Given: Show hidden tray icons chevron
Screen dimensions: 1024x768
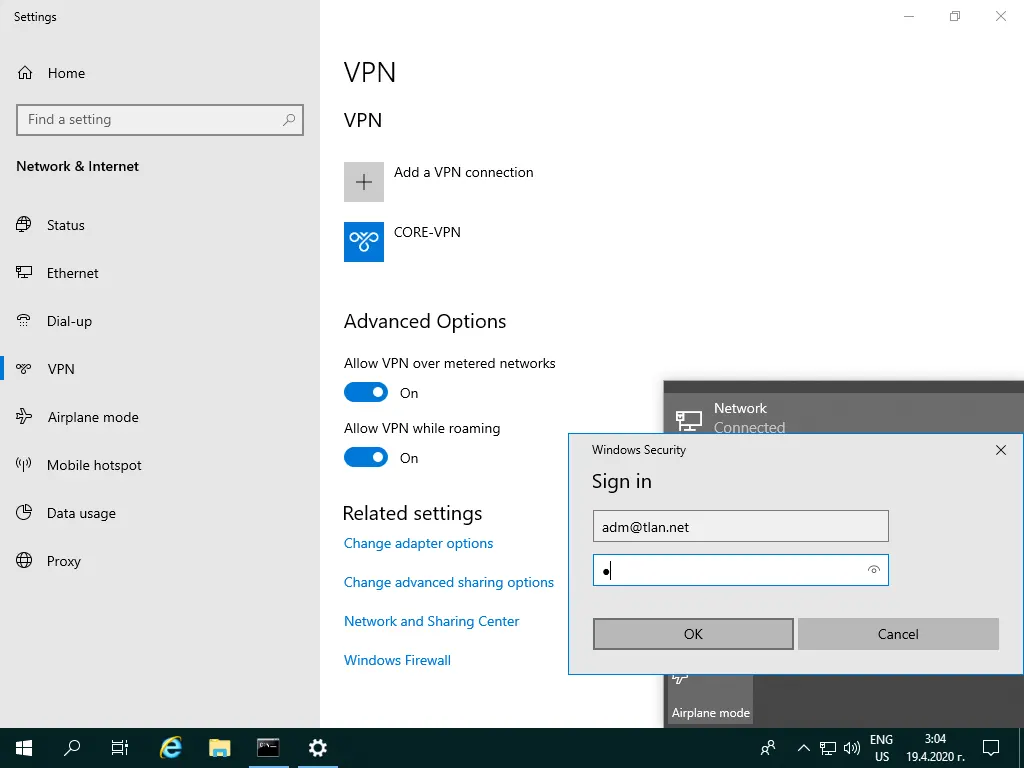Looking at the screenshot, I should click(804, 748).
